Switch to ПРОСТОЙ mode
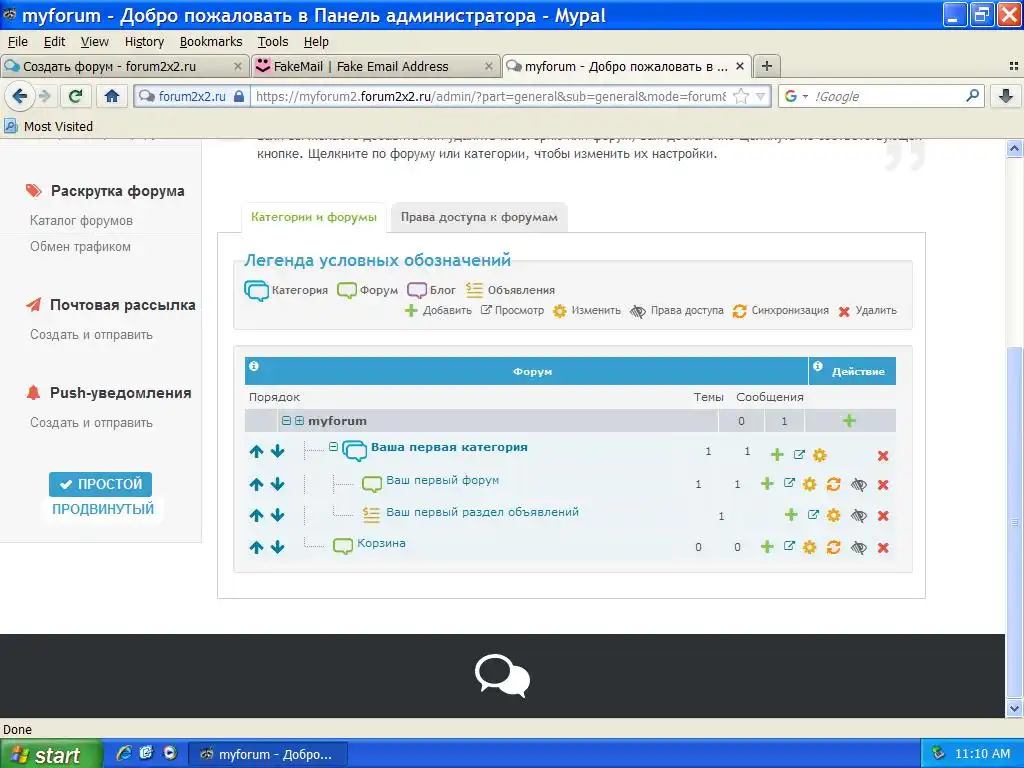The height and width of the screenshot is (768, 1024). pos(101,485)
